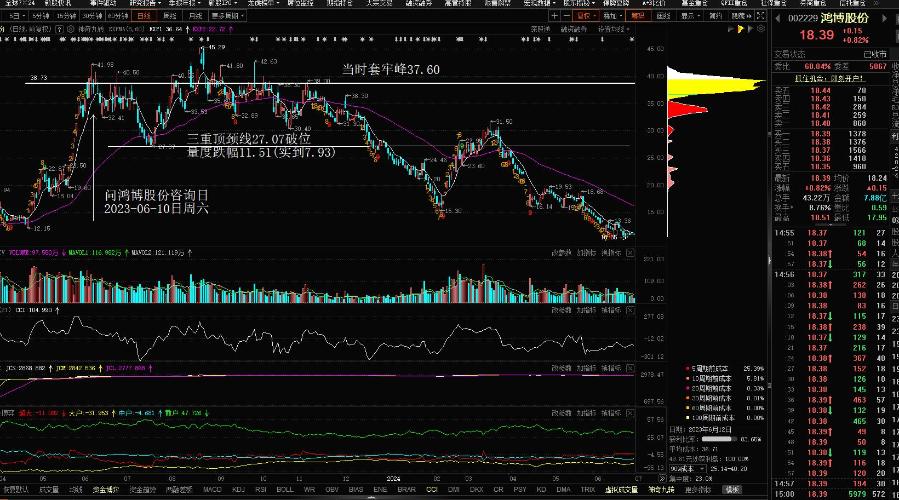The height and width of the screenshot is (500, 899).
Task: Switch to 60分钟 period
Action: coord(118,16)
